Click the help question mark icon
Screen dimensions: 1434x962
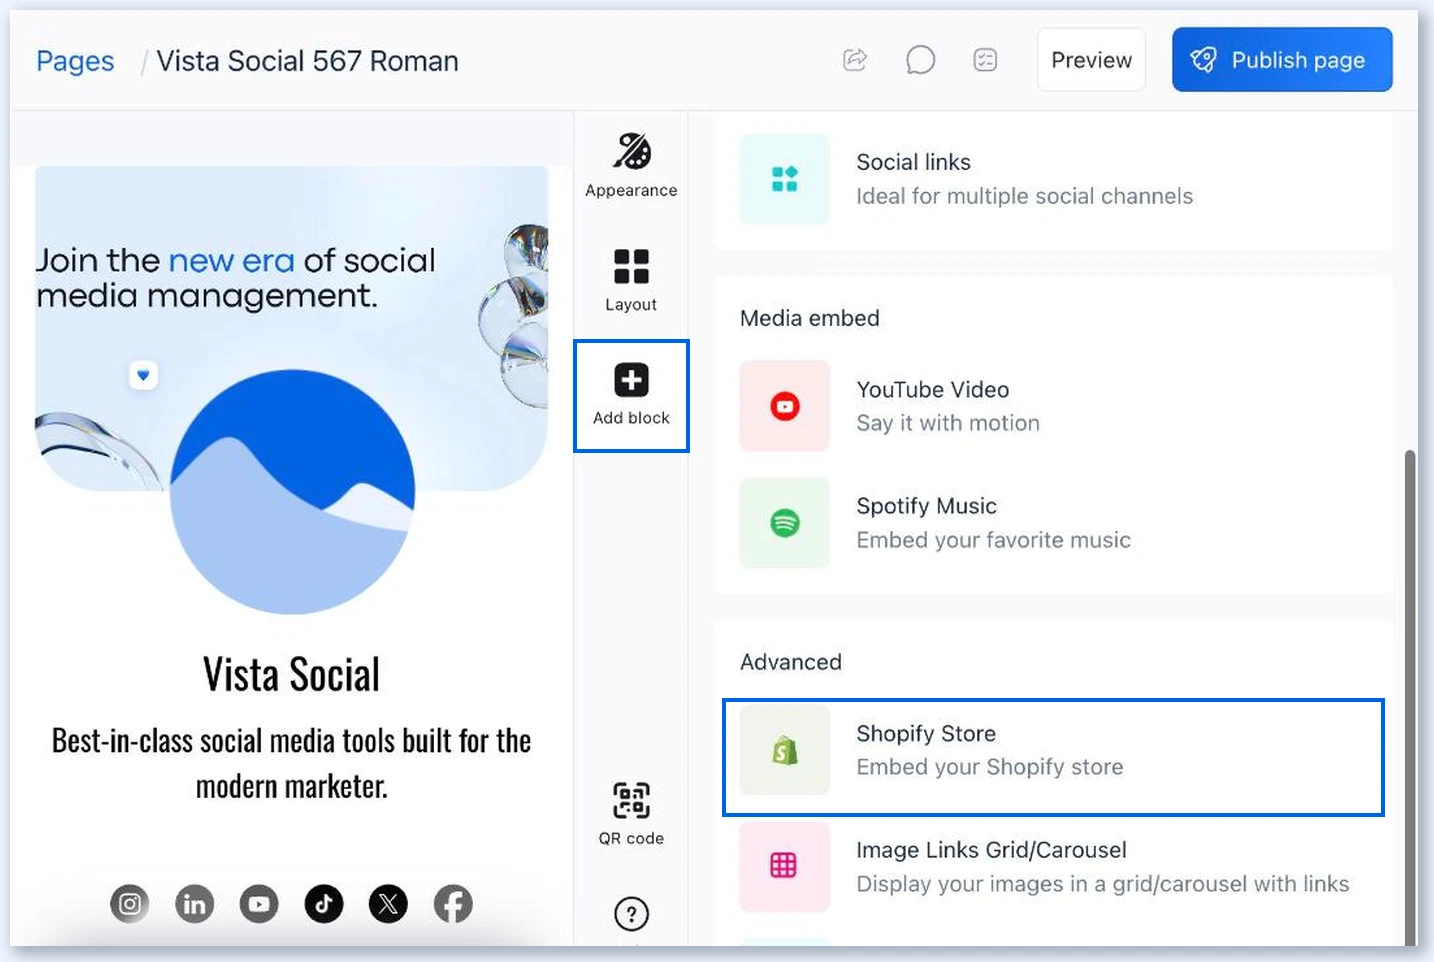click(631, 913)
